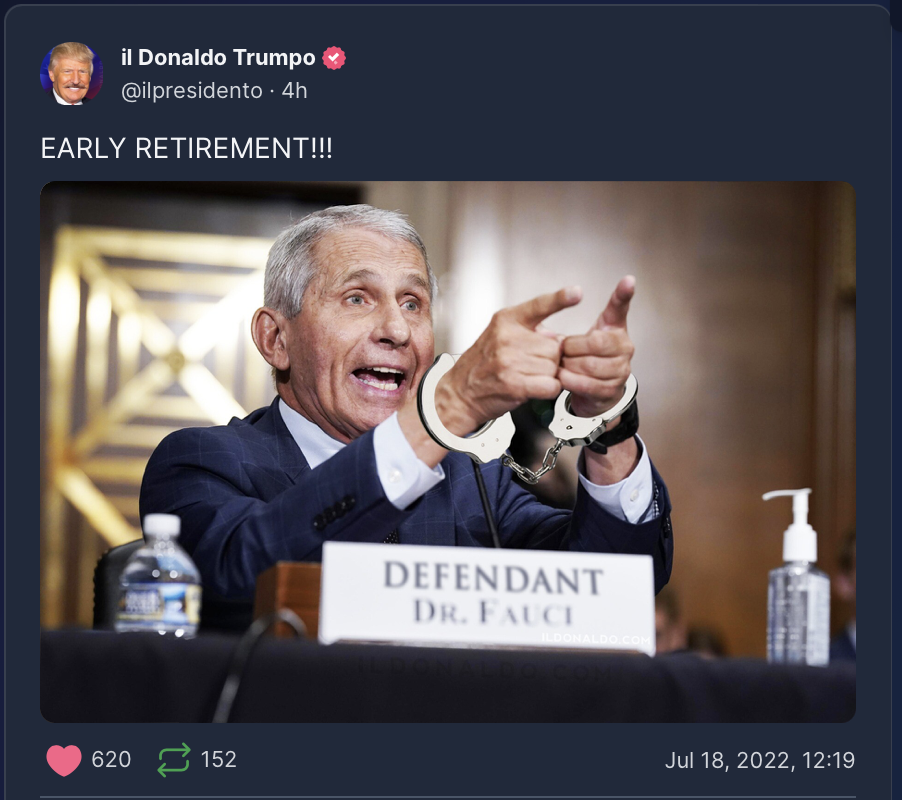Click the ILDONALDO.COM watermark on the nameplate
The width and height of the screenshot is (902, 800).
coord(596,639)
